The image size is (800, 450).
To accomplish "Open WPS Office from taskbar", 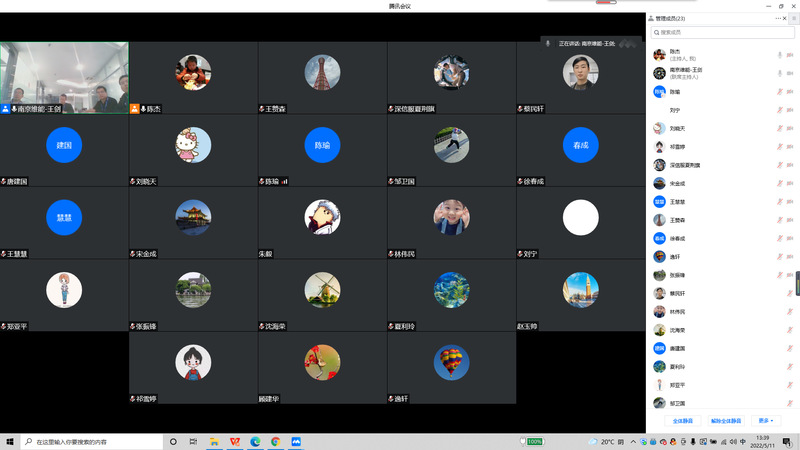I will [x=235, y=442].
